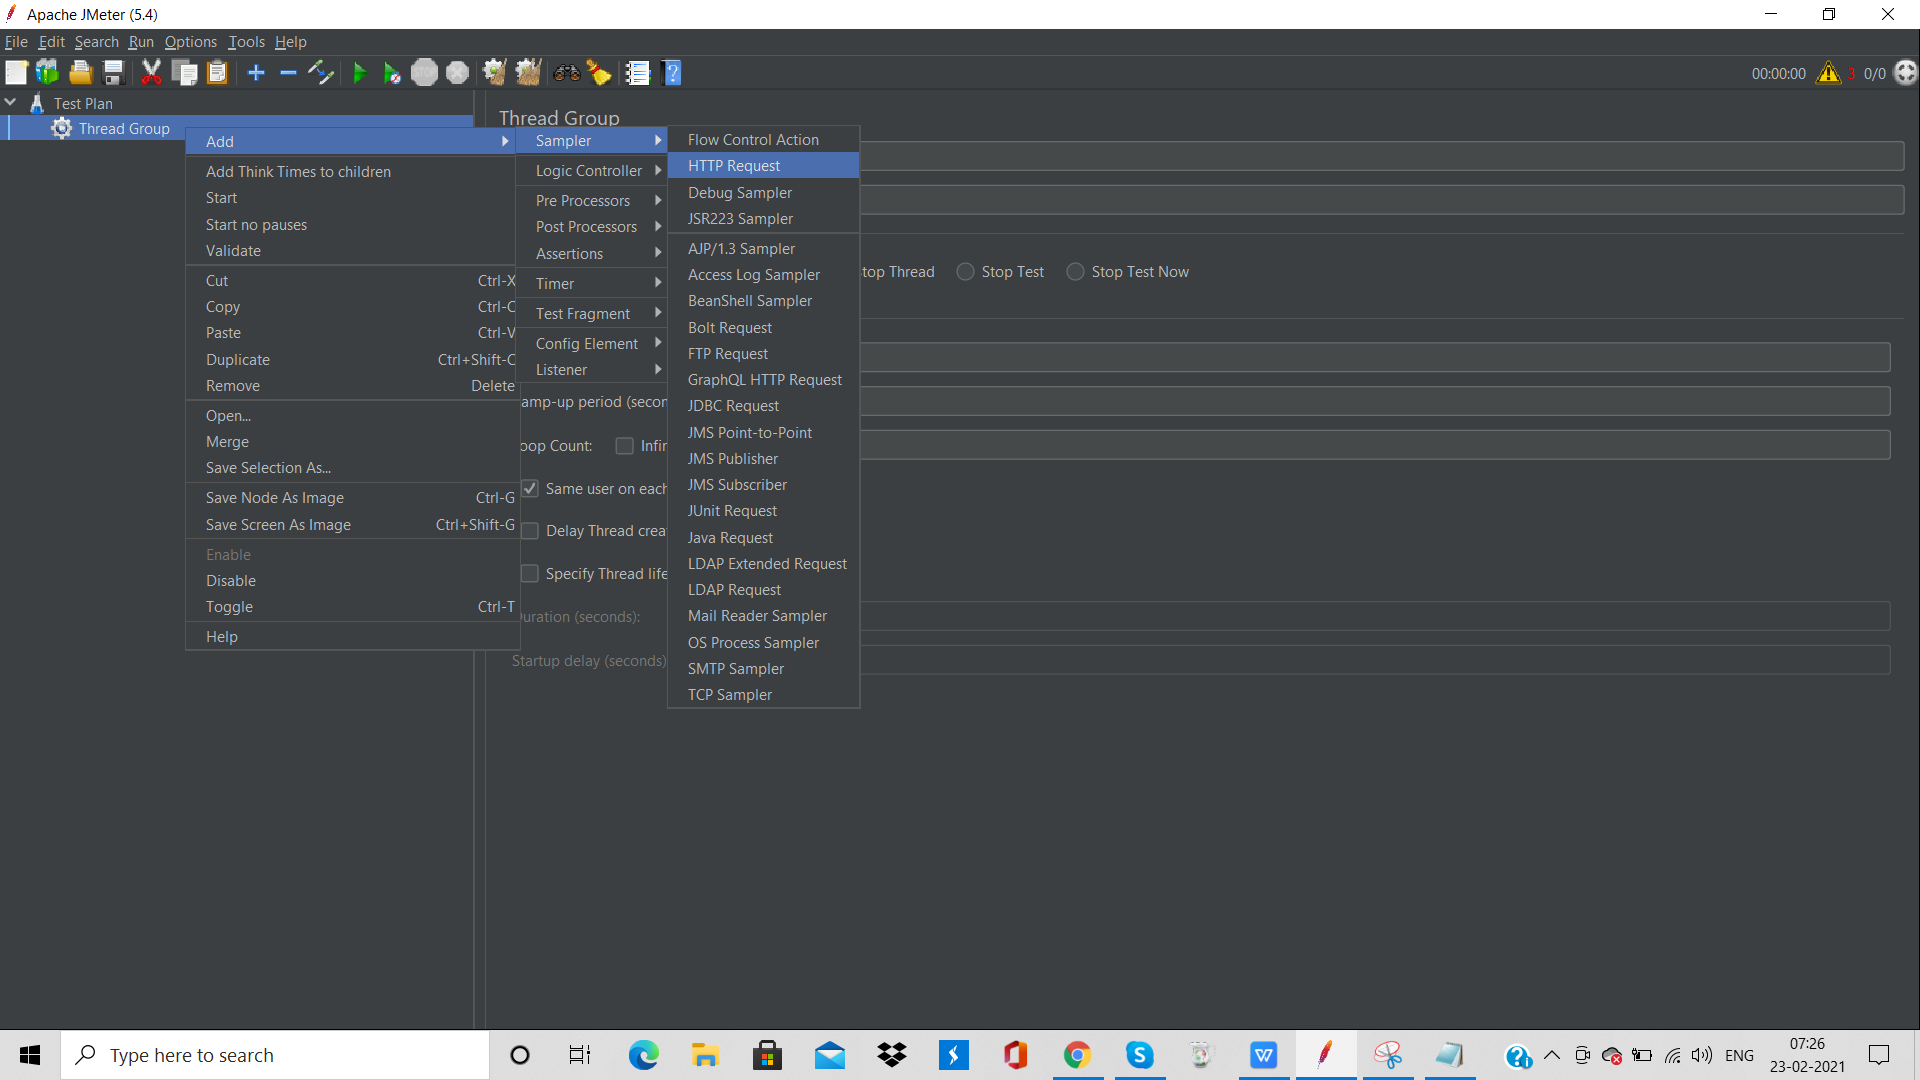Viewport: 1920px width, 1080px height.
Task: Click the yellow warning triangle log icon
Action: click(x=1828, y=73)
